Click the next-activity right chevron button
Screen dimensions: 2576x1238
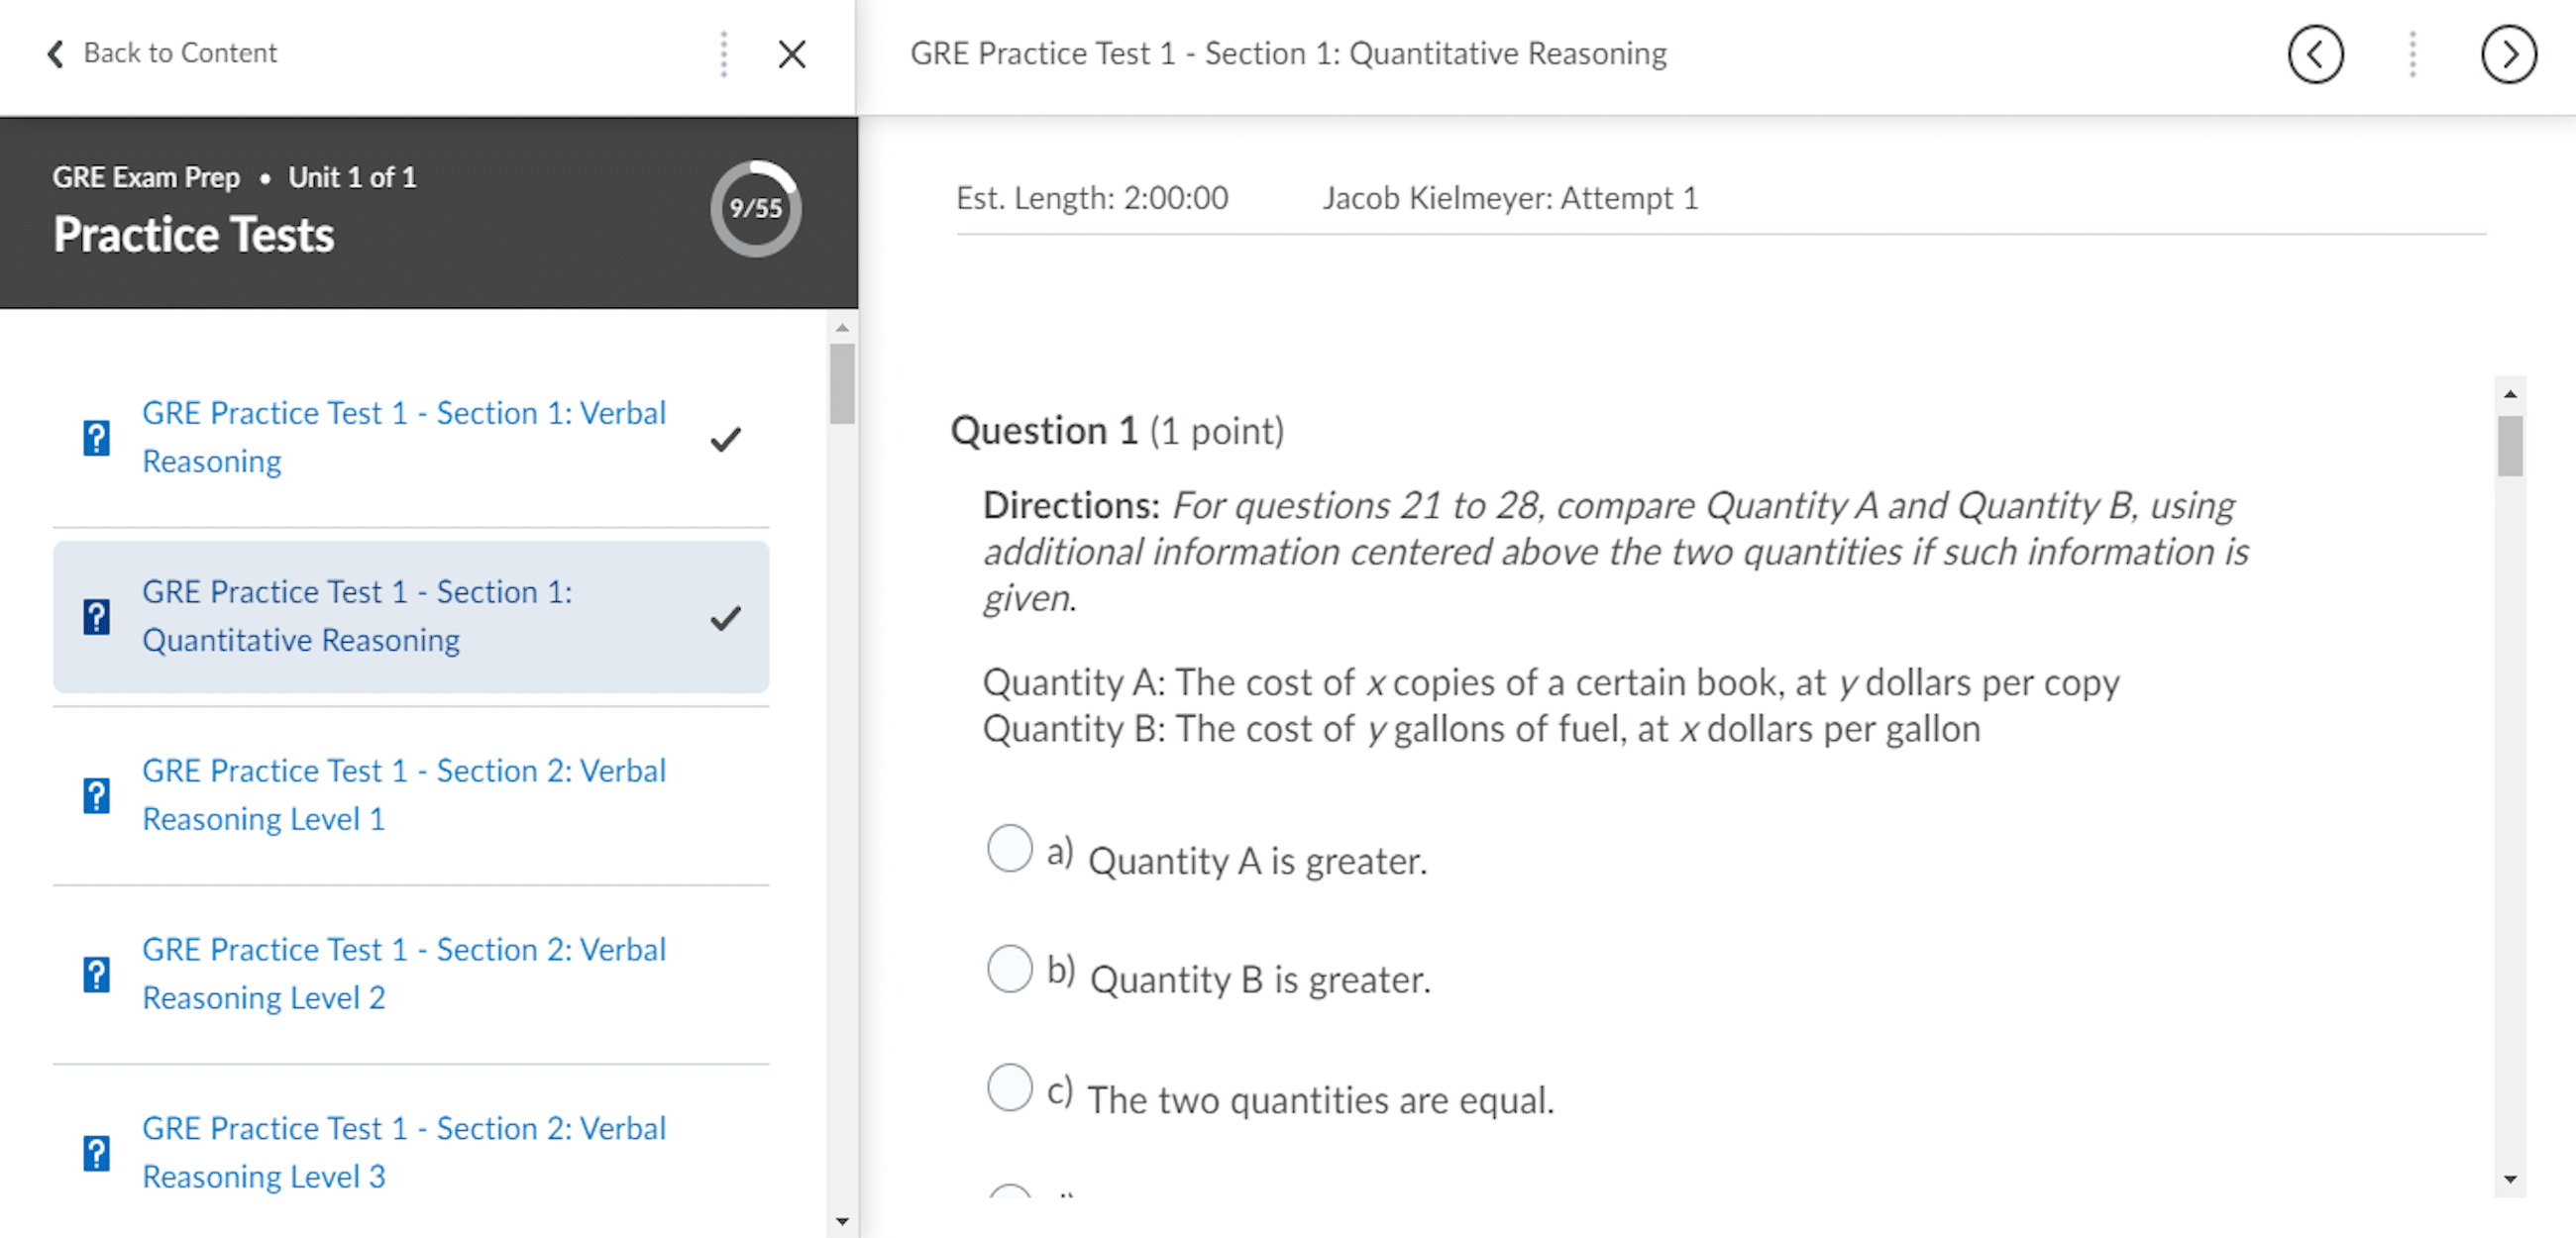pos(2509,55)
